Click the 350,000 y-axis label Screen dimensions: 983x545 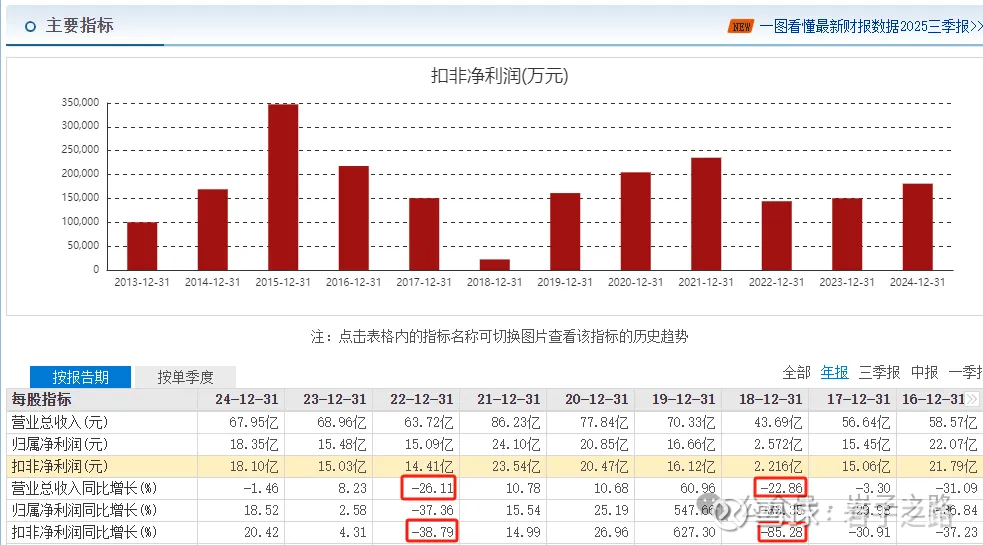[x=80, y=102]
